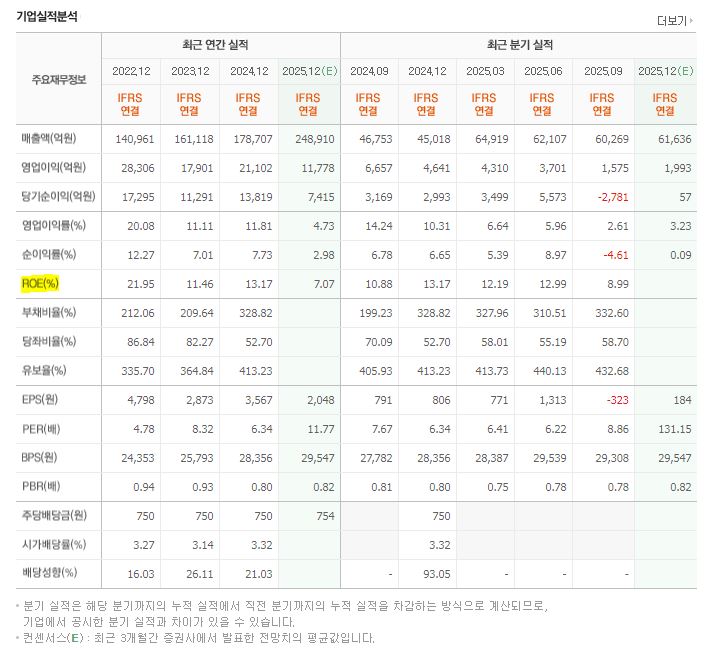Viewport: 712px width, 650px height.
Task: Click the 주당배당금(원) row label
Action: [54, 516]
